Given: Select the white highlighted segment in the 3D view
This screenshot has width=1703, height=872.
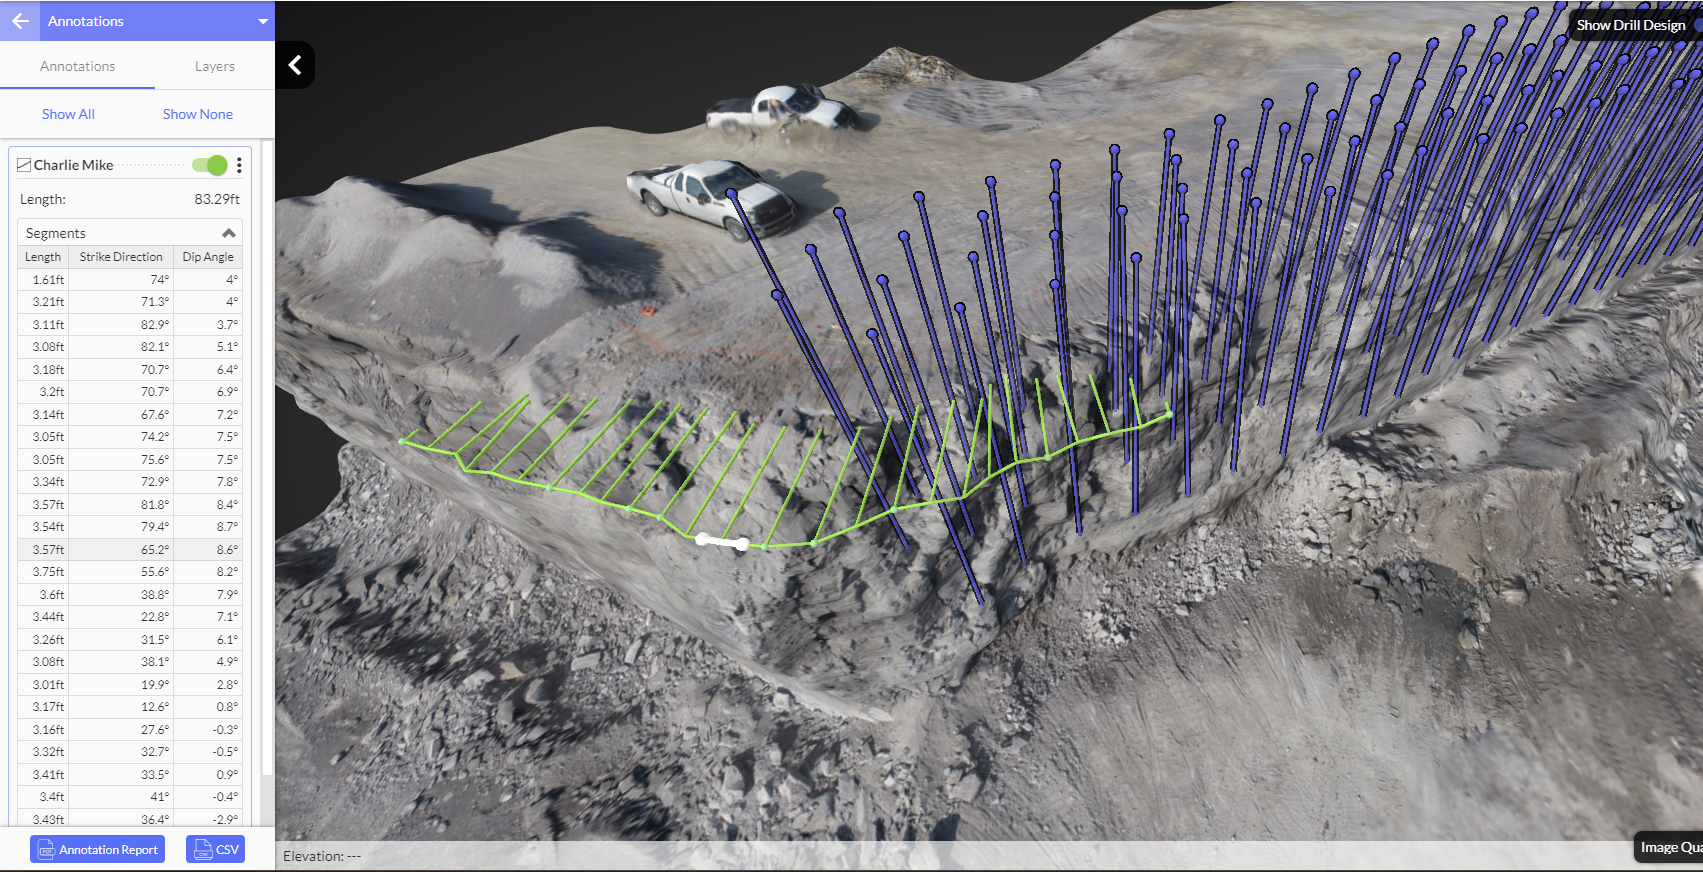Looking at the screenshot, I should pyautogui.click(x=722, y=542).
